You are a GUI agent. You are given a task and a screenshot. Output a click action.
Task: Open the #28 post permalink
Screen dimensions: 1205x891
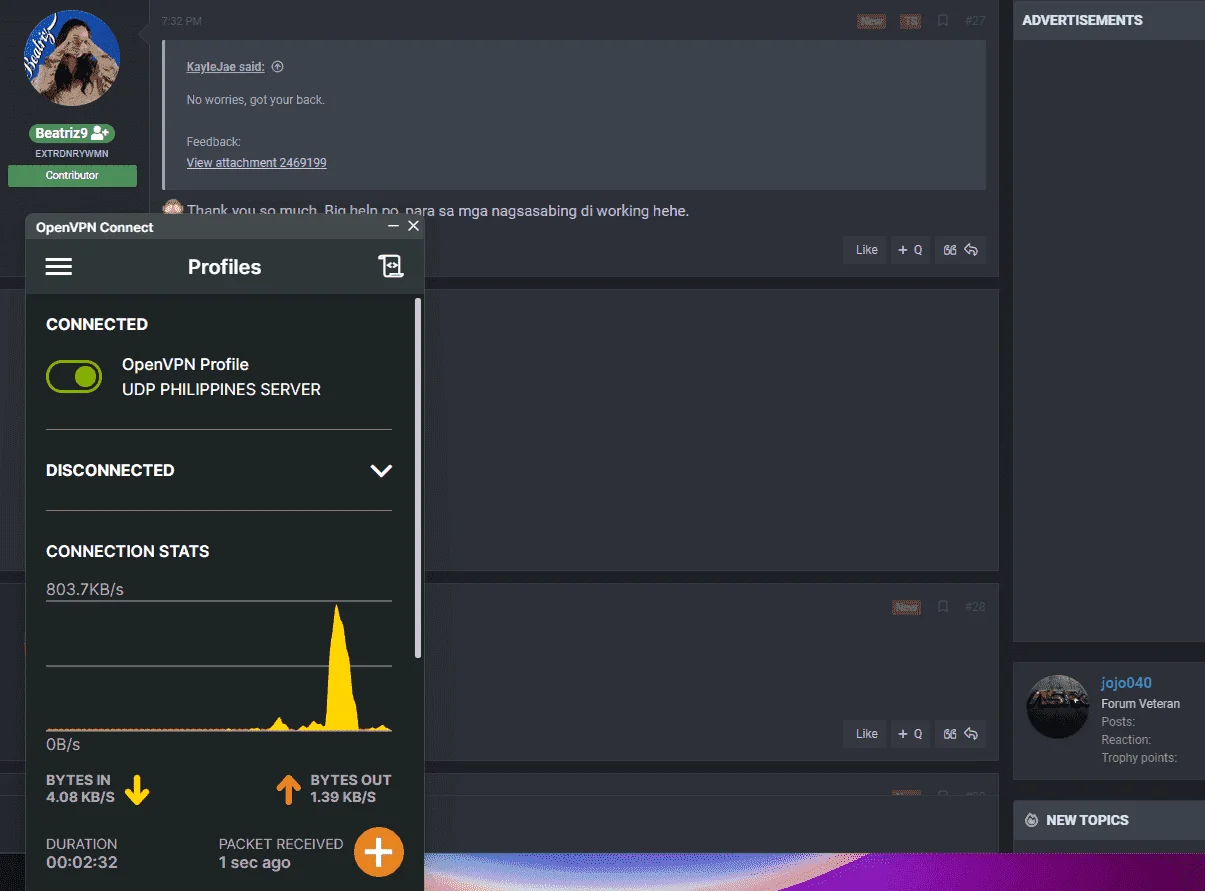975,607
